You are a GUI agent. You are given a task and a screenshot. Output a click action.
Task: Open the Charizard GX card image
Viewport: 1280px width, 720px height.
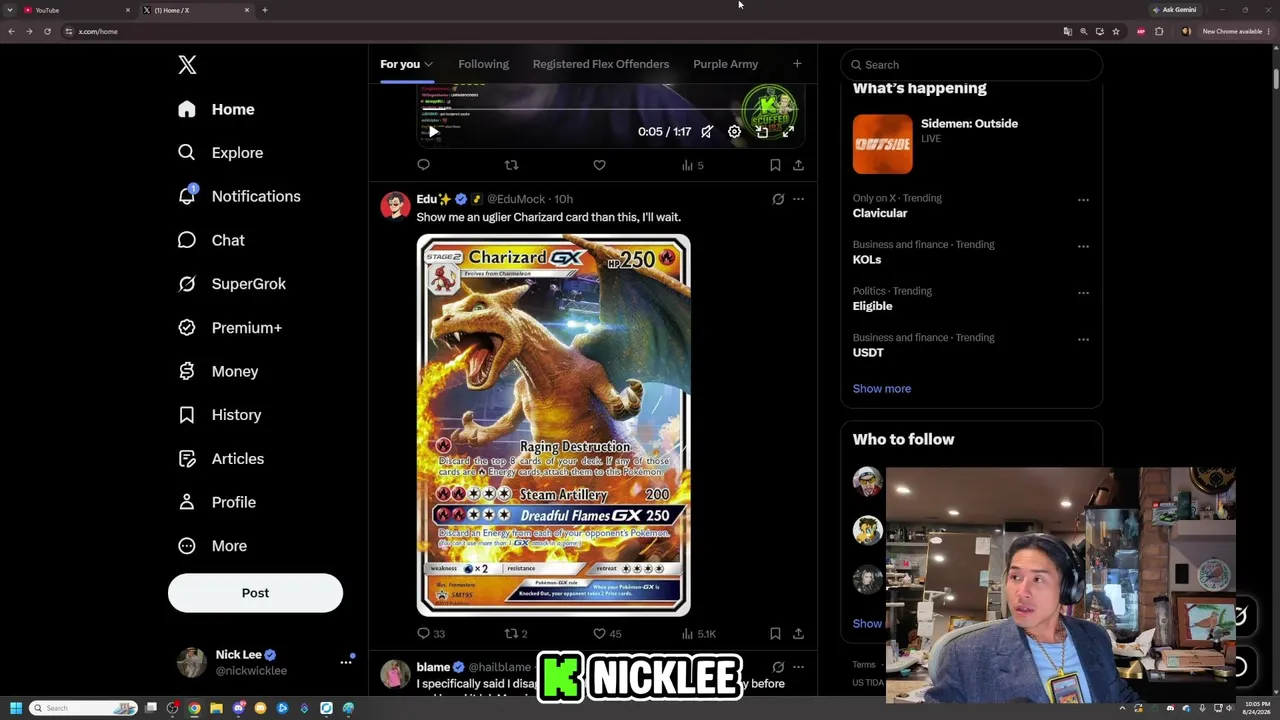click(x=553, y=425)
